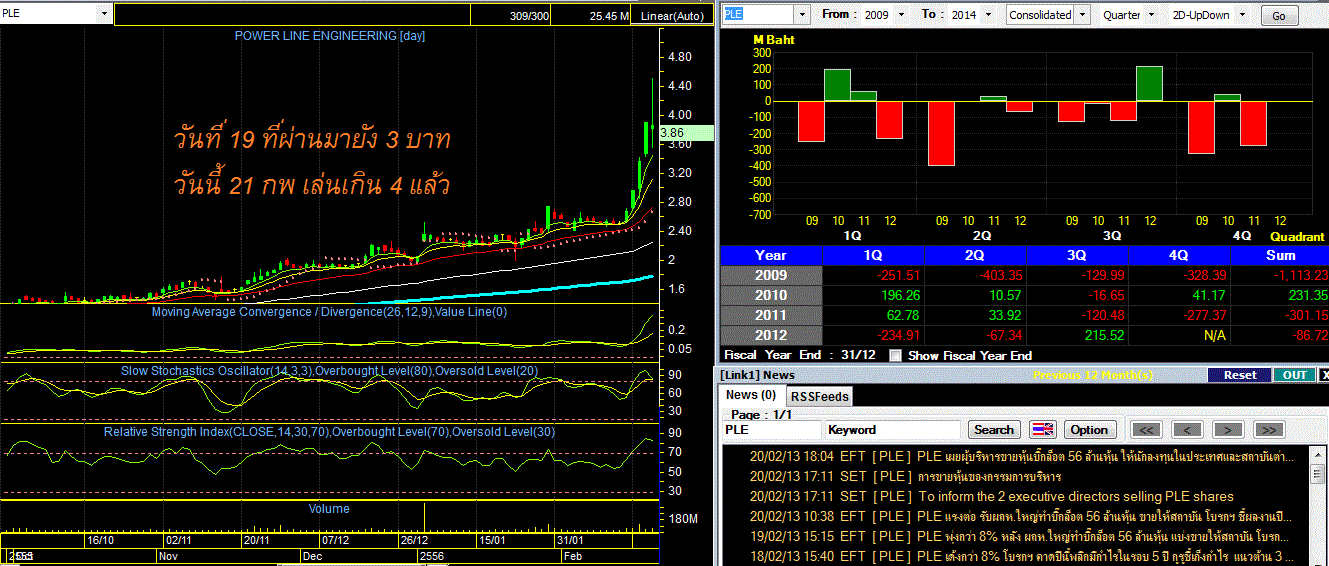This screenshot has height=566, width=1329.
Task: Go to the first news page (<<)
Action: tap(1146, 429)
